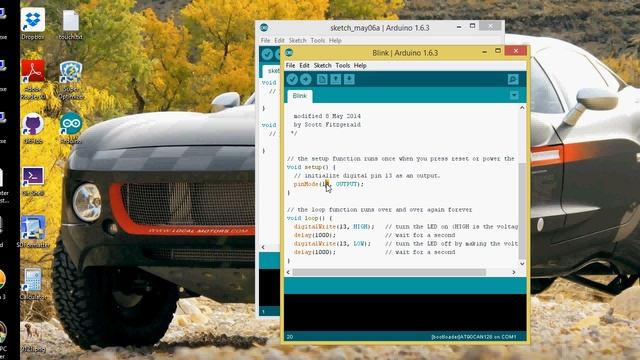This screenshot has height=360, width=640.
Task: Click scroll left arrow in sketch_may06a editor
Action: (263, 247)
